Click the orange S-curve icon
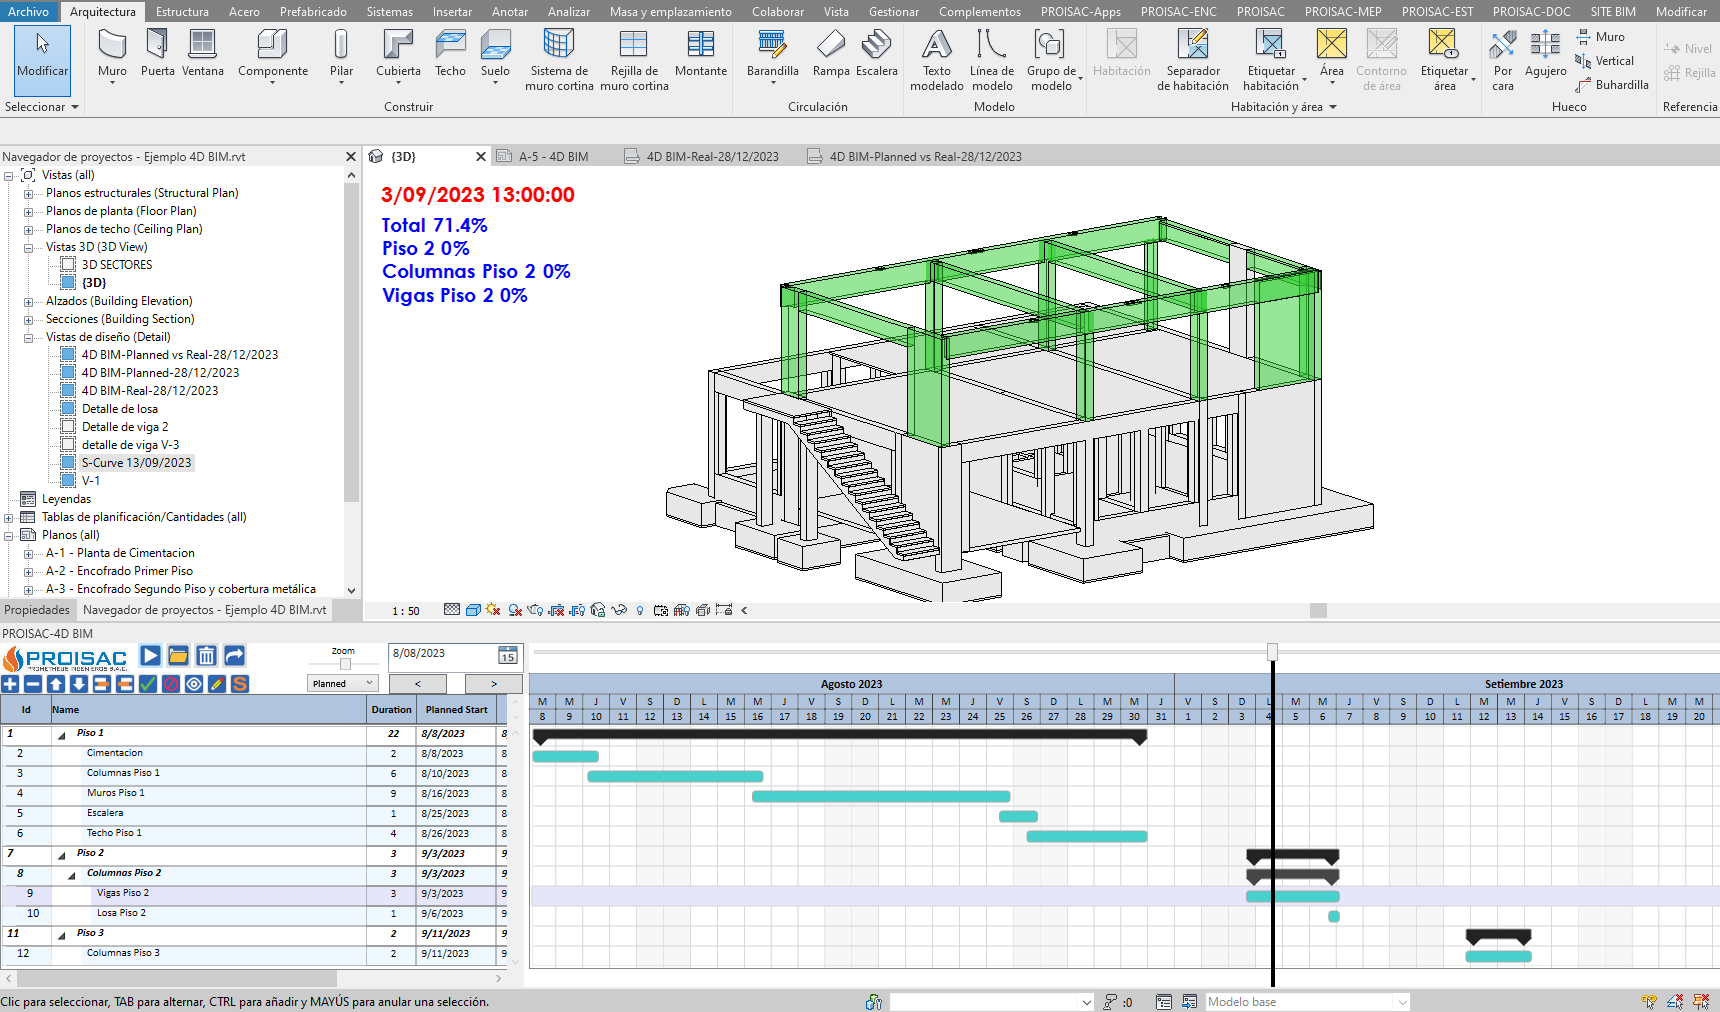The height and width of the screenshot is (1012, 1720). click(x=239, y=684)
